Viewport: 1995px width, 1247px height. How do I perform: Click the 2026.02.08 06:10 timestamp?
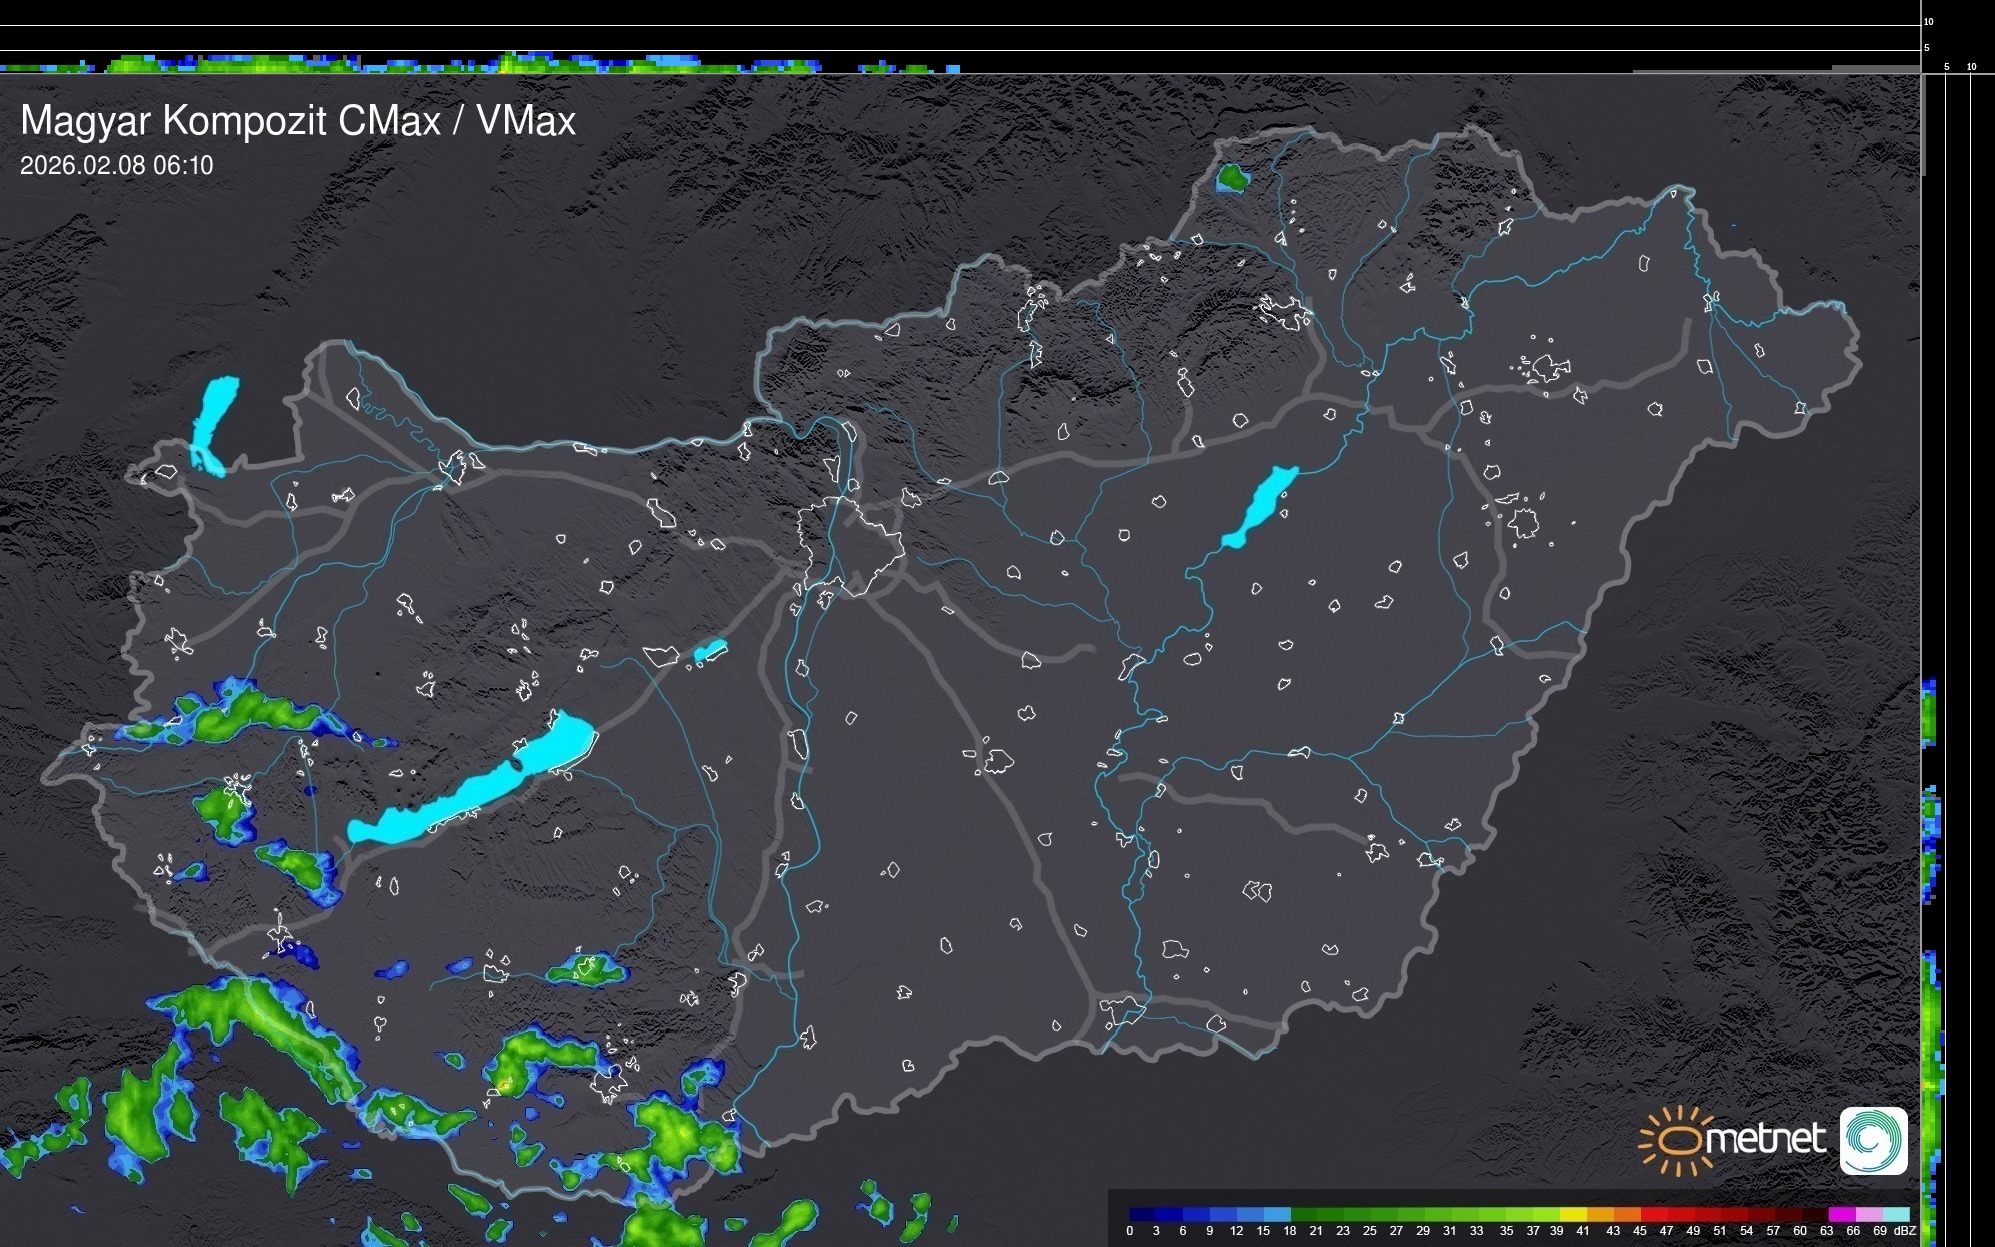(117, 166)
